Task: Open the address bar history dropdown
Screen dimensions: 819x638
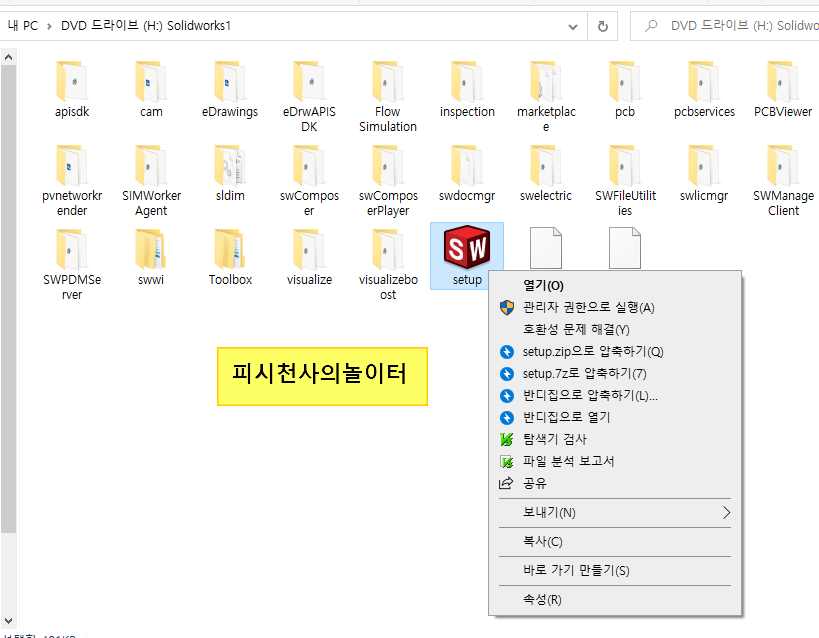Action: click(572, 26)
